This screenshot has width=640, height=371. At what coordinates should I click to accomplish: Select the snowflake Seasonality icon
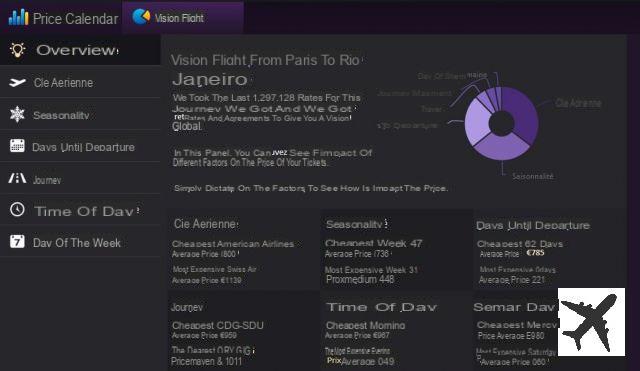click(x=17, y=115)
